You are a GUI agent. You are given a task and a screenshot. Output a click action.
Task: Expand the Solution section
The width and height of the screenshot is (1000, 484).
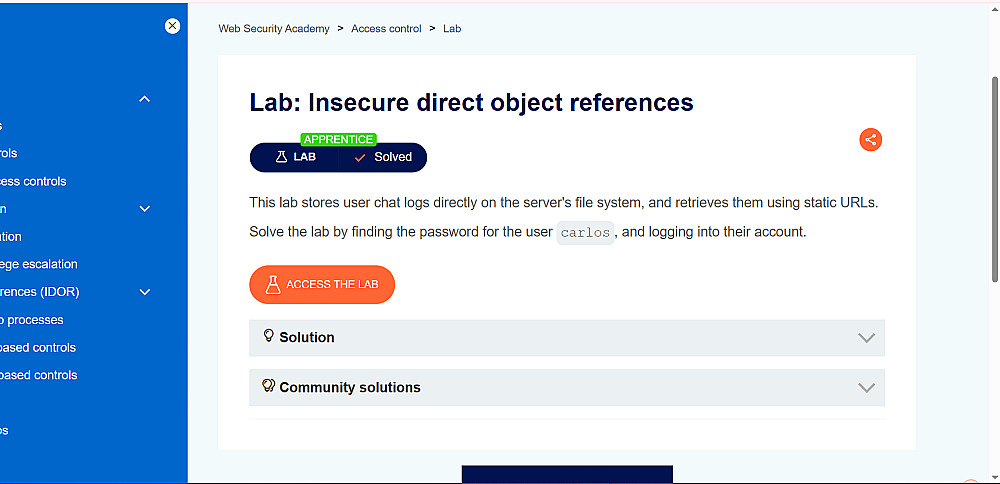point(567,337)
